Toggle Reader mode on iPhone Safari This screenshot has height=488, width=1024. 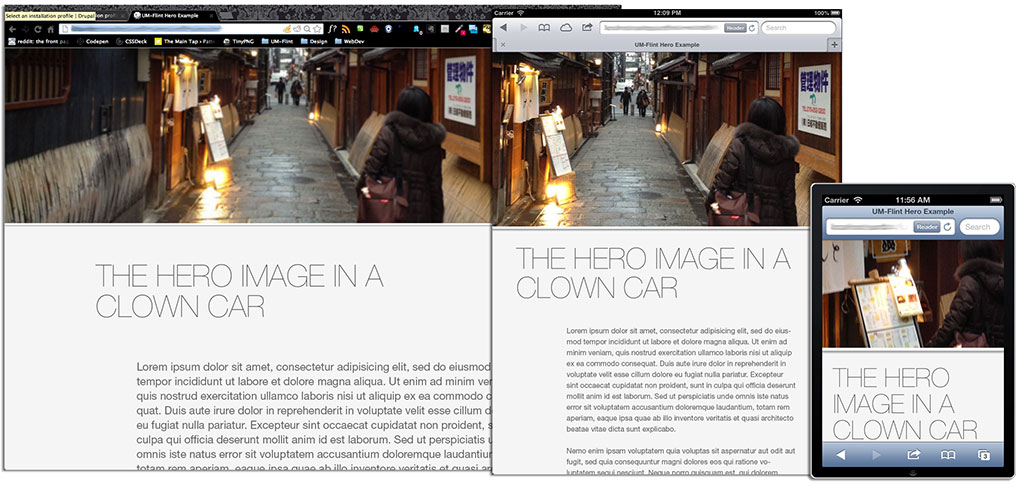point(926,227)
